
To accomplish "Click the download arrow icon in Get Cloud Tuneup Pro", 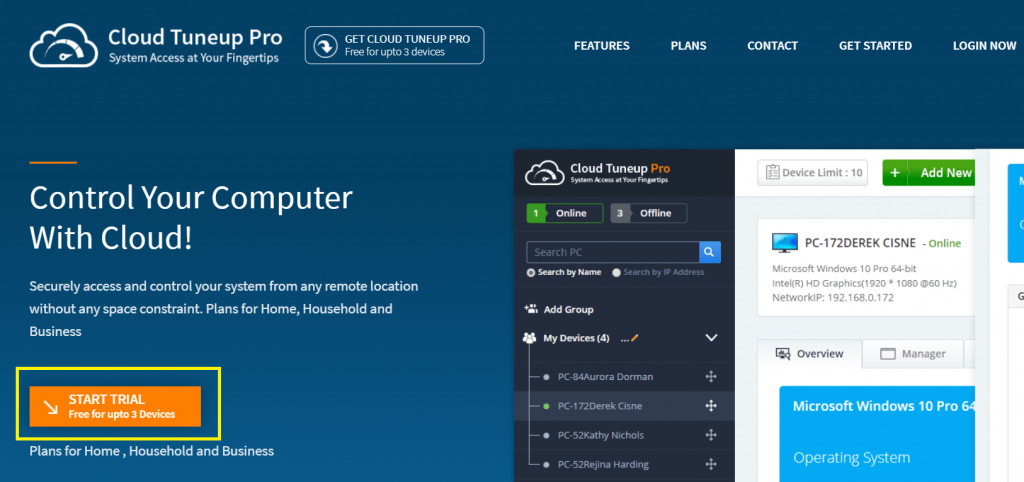I will click(325, 46).
